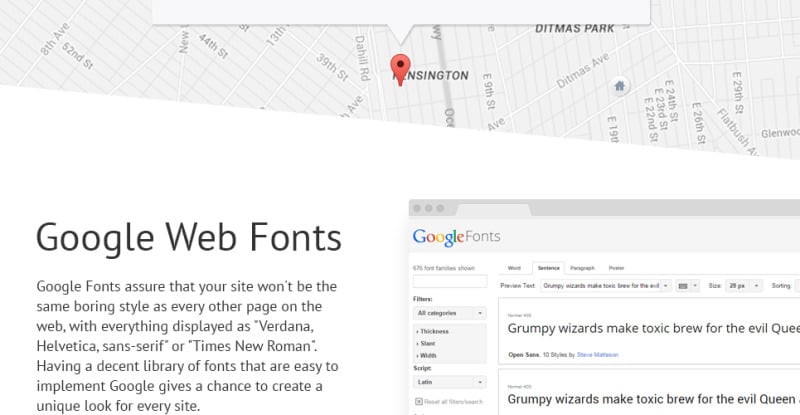
Task: Click the keyboard layout icon button
Action: click(x=687, y=286)
